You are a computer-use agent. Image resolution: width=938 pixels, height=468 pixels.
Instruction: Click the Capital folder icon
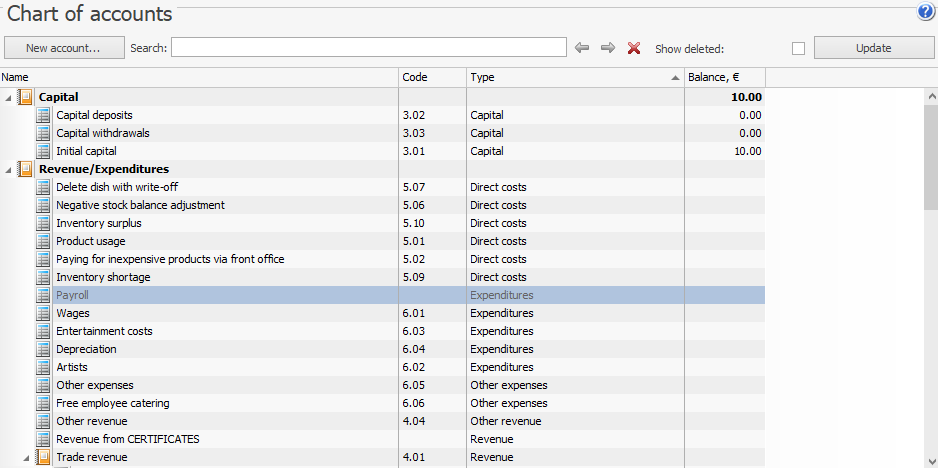pos(26,97)
